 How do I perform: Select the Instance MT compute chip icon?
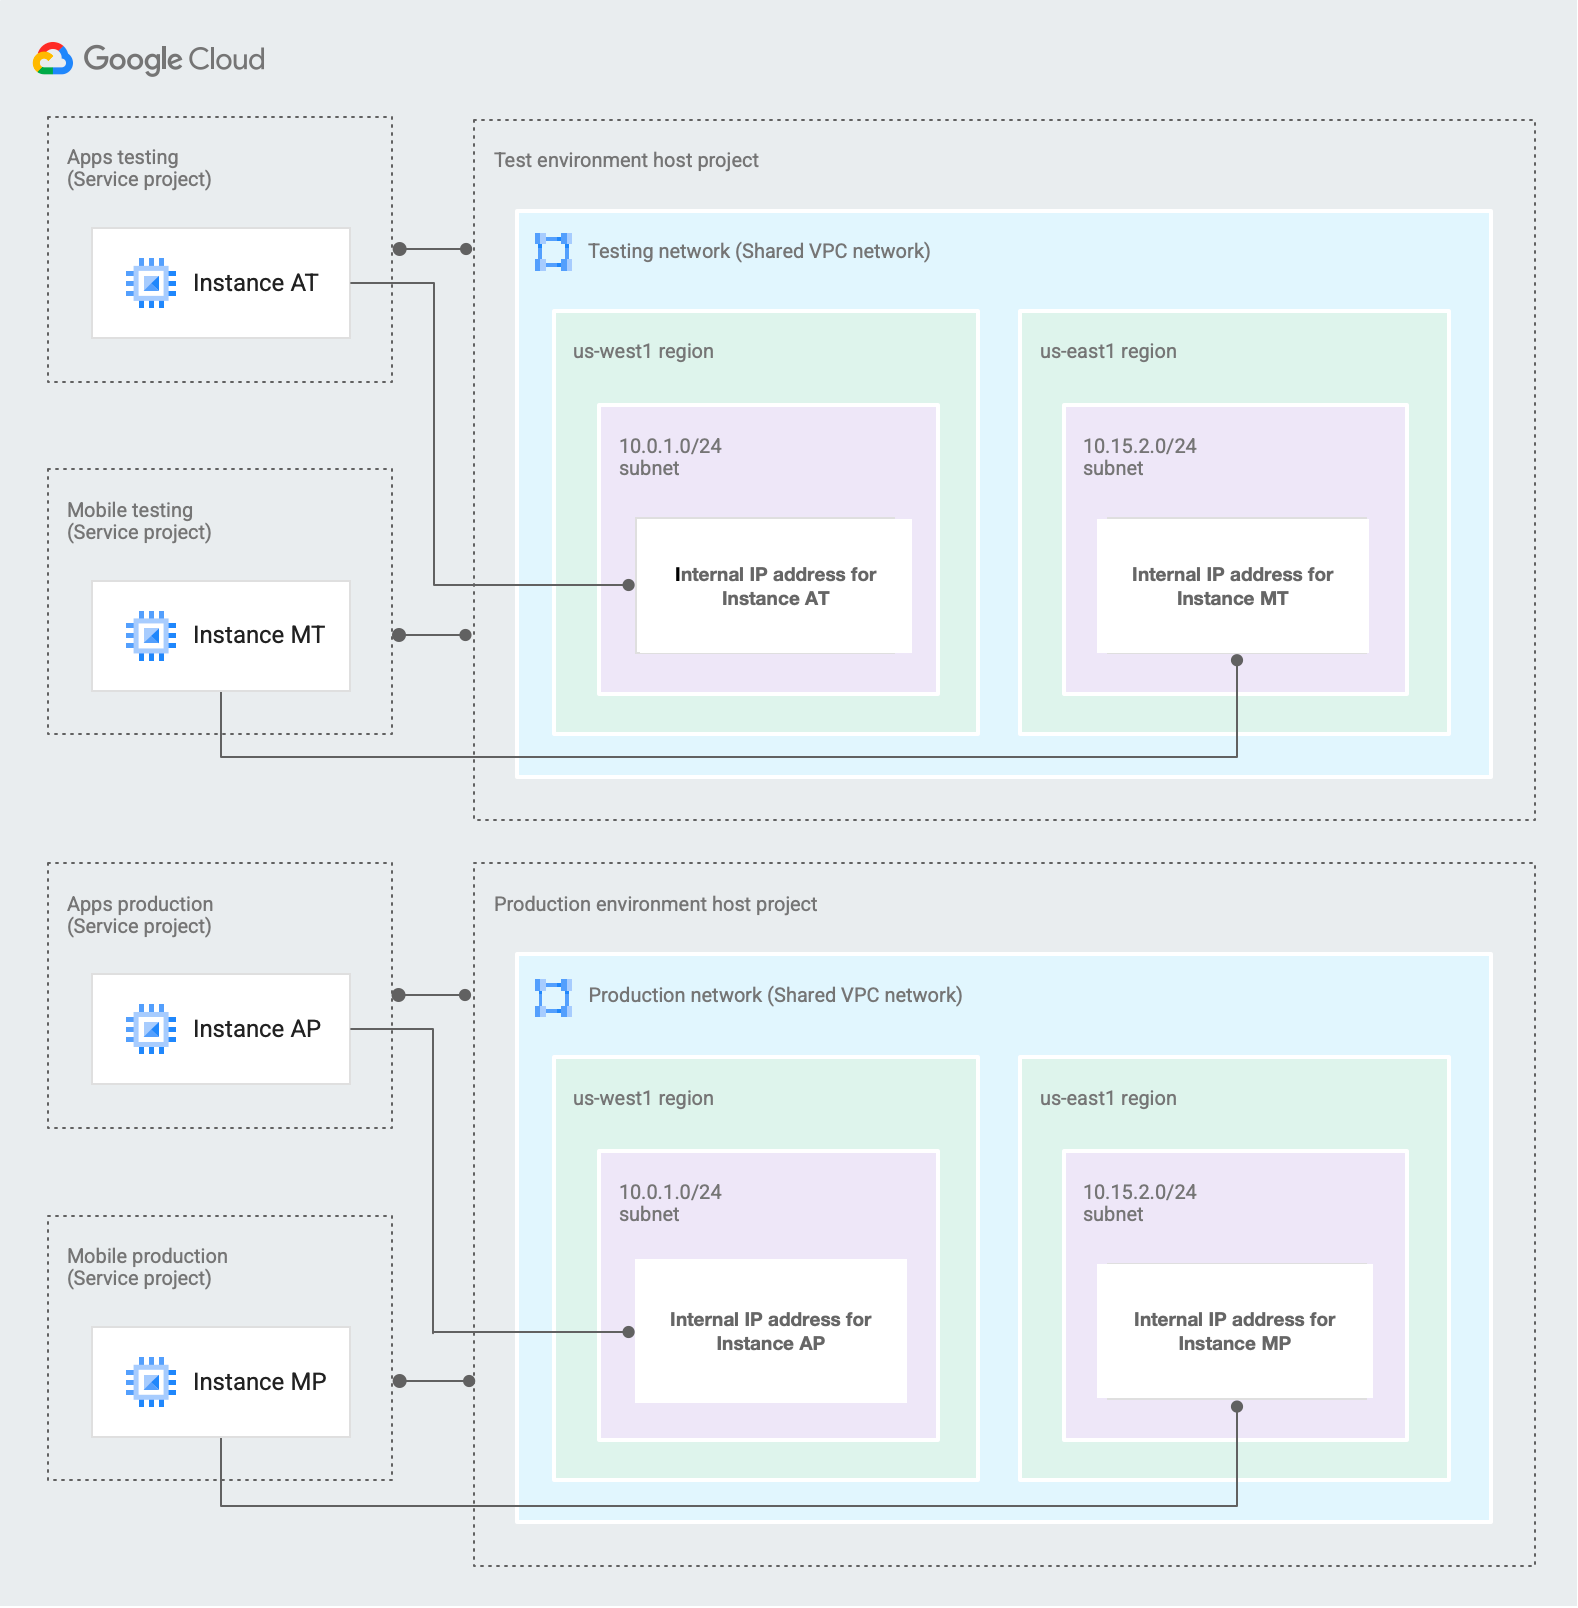coord(151,635)
